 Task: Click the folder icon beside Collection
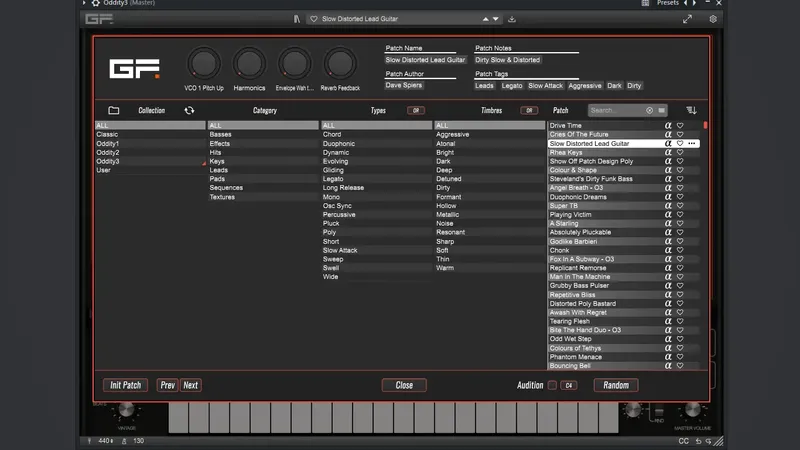(114, 110)
